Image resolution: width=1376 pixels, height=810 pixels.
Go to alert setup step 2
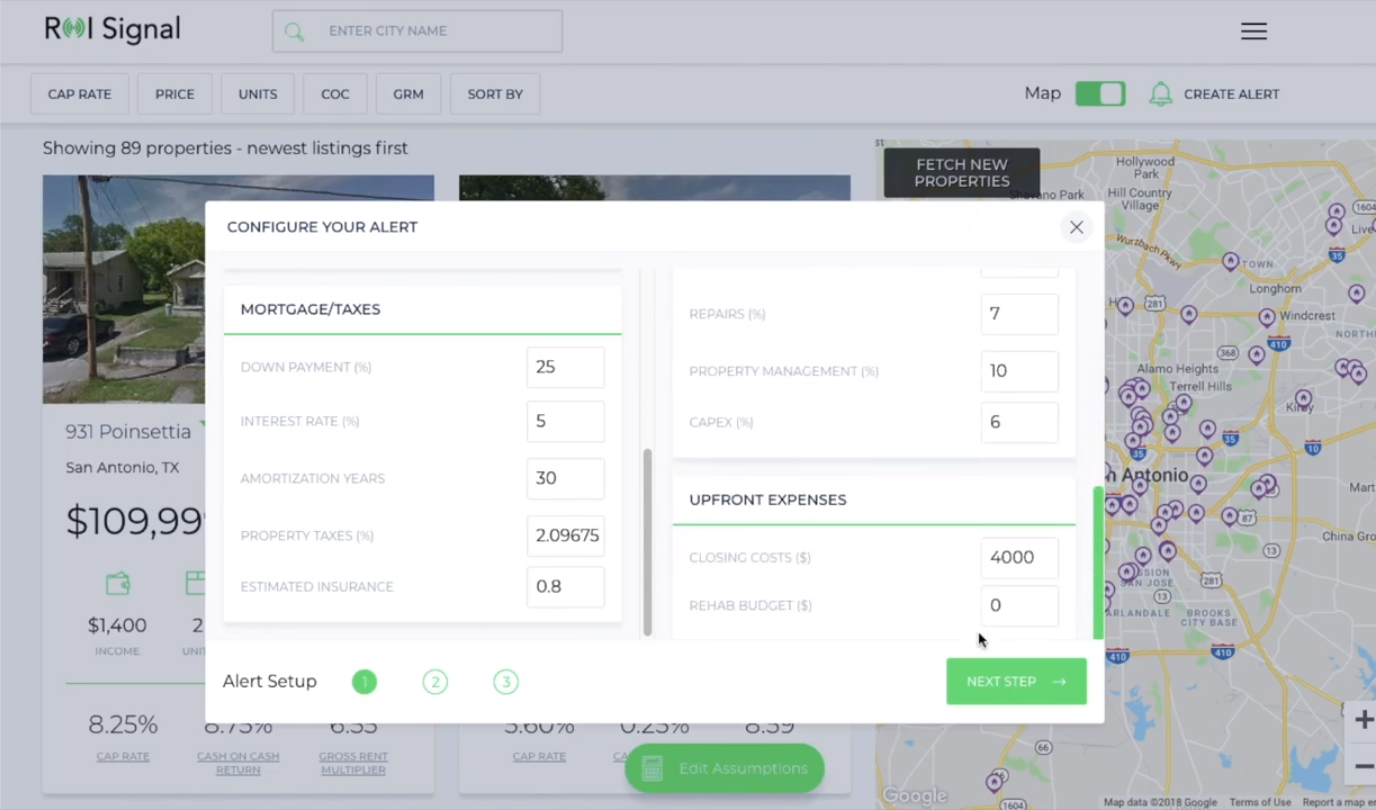[x=435, y=682]
